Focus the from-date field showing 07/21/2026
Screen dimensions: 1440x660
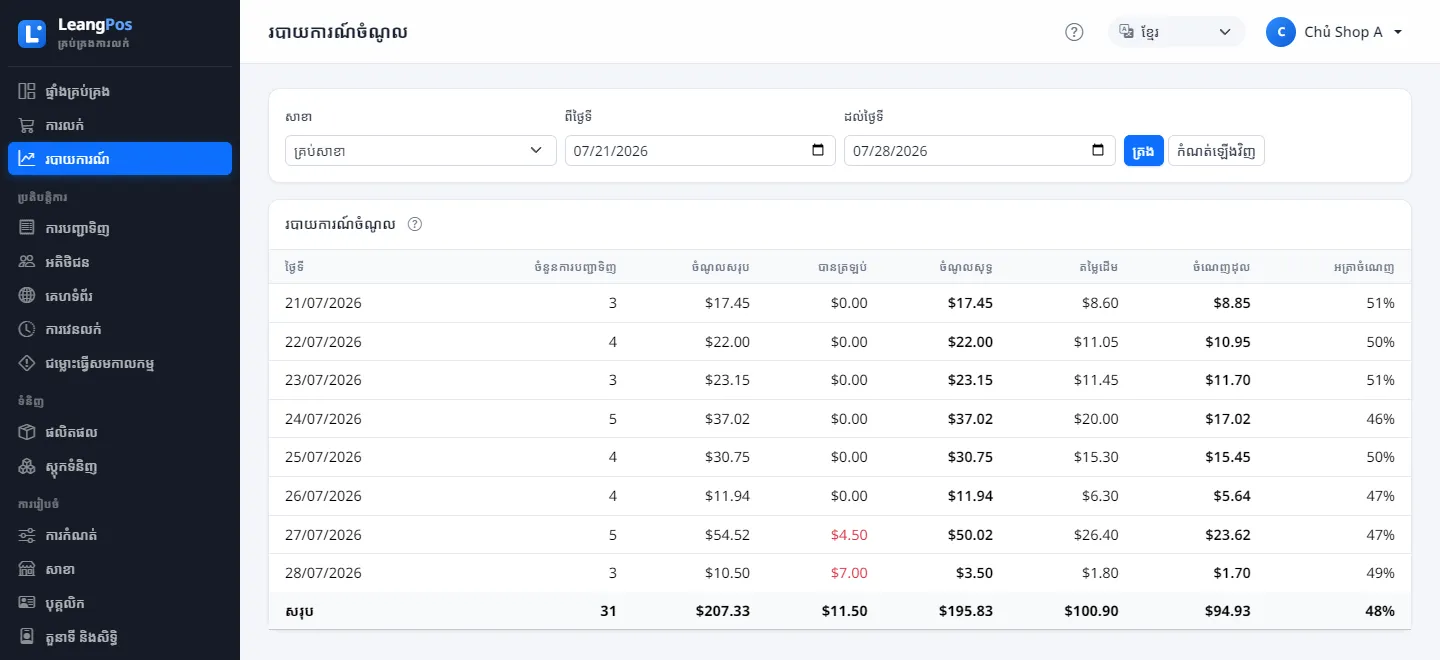tap(700, 151)
